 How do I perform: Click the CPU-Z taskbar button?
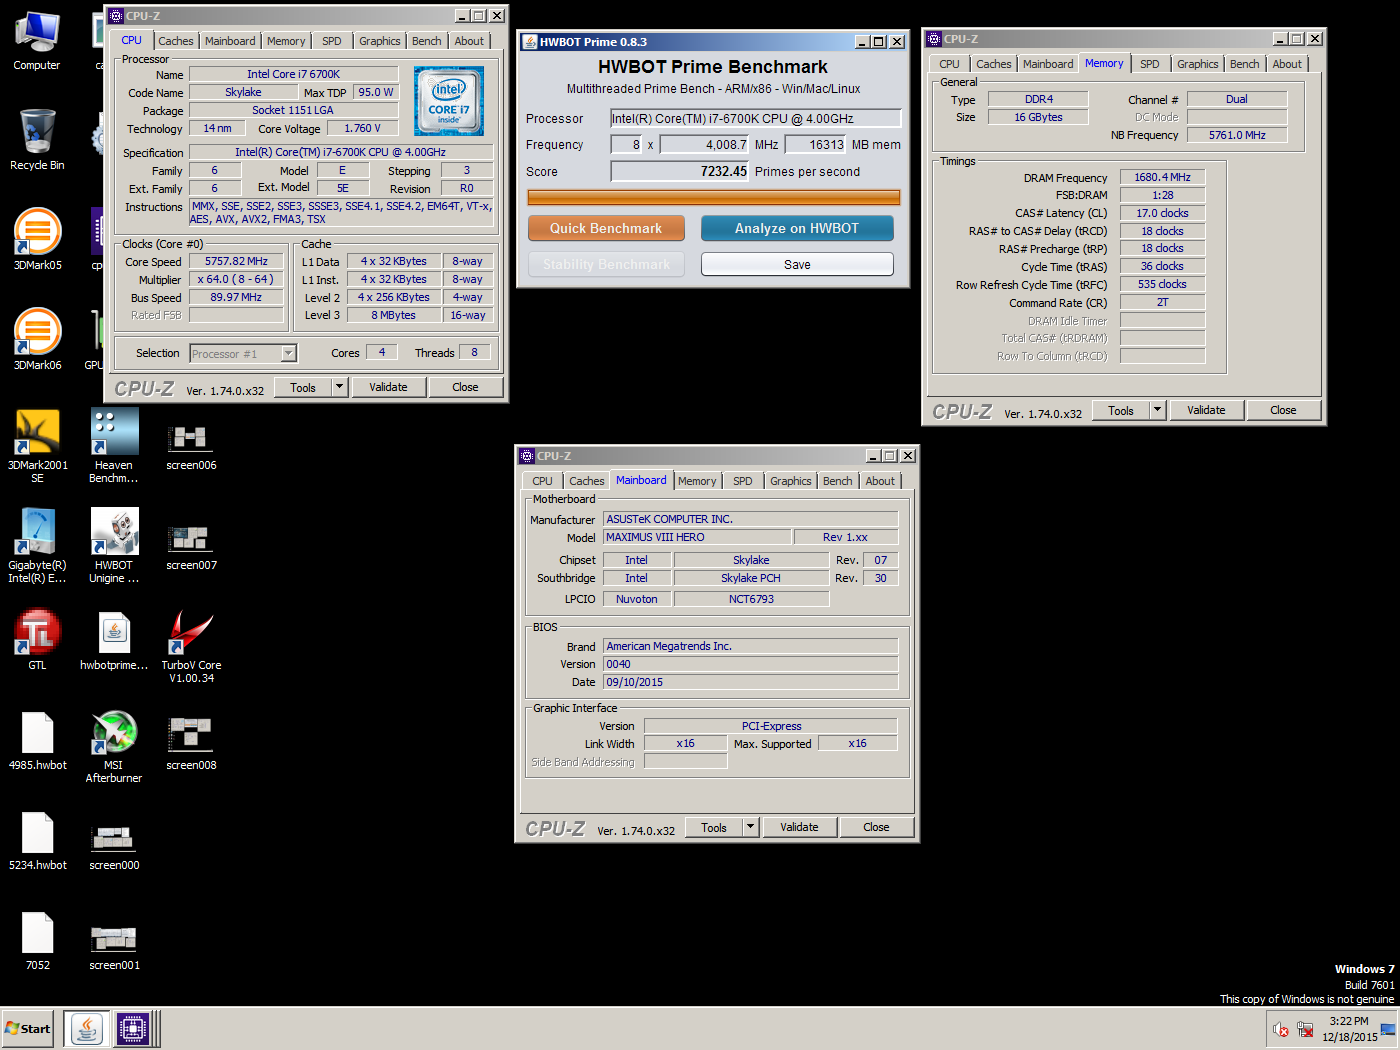[x=133, y=1028]
